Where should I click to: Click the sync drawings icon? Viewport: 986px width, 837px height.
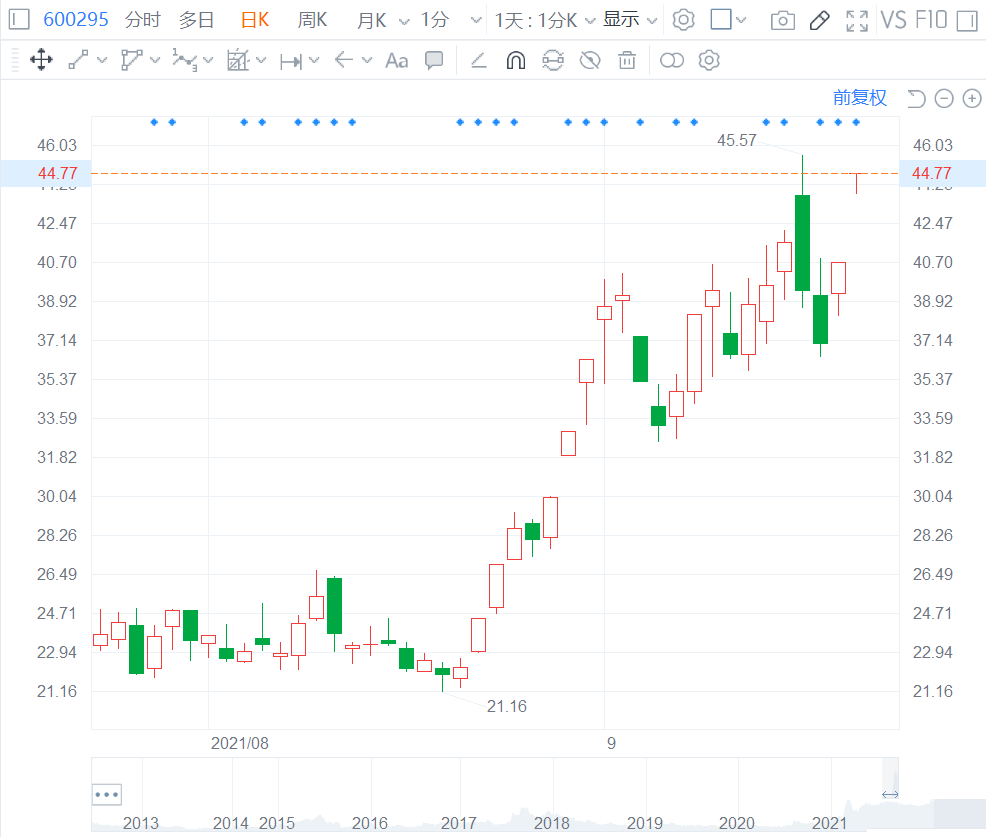pyautogui.click(x=553, y=60)
